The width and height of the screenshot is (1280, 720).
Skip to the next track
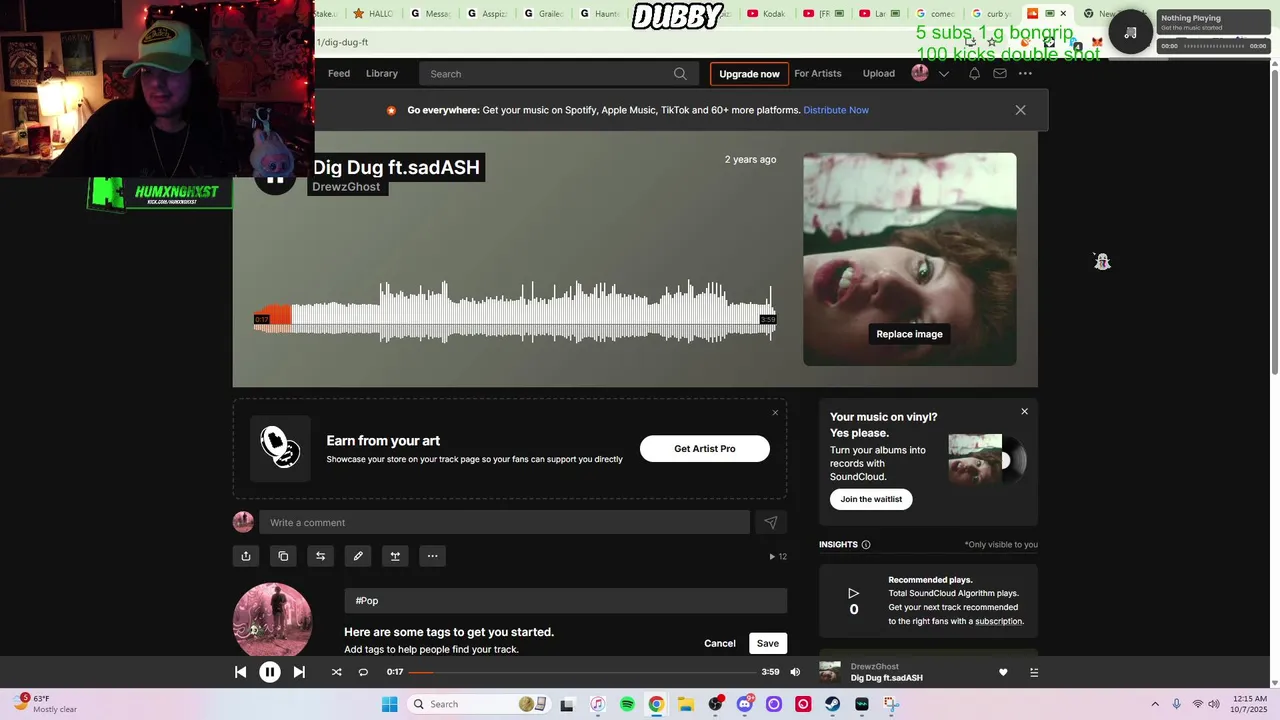coord(299,672)
